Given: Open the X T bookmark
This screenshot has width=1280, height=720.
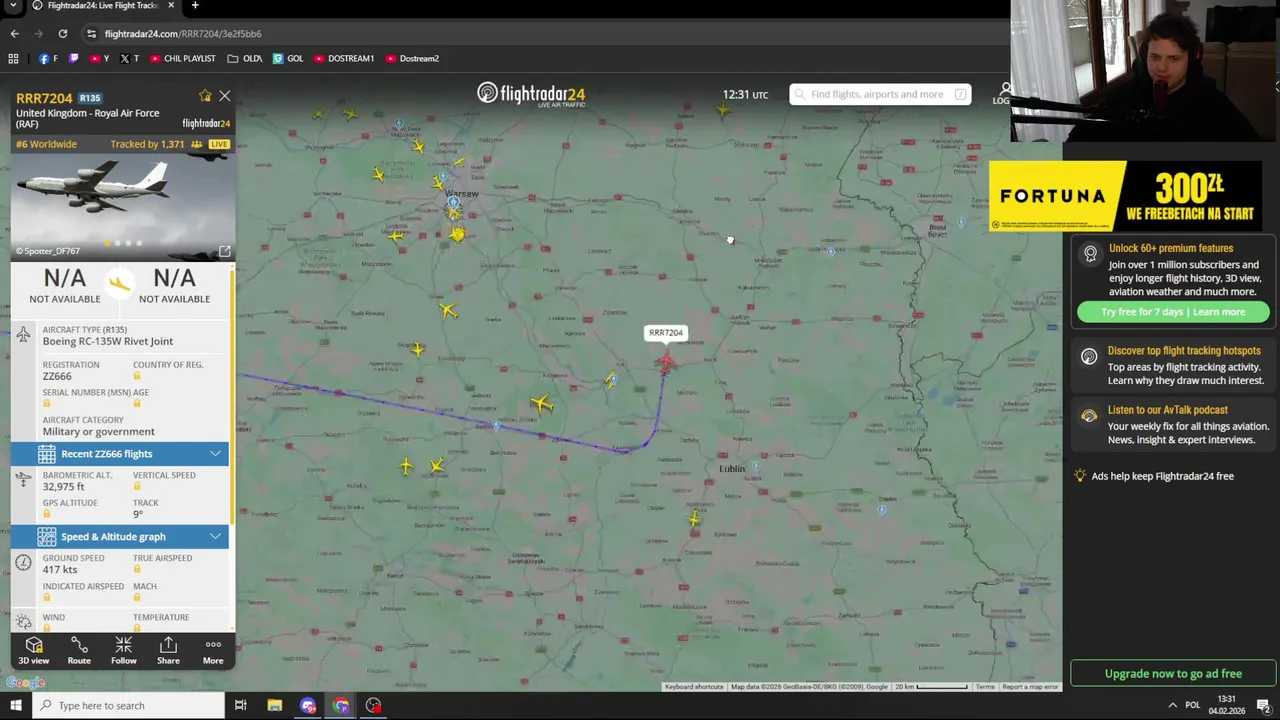Looking at the screenshot, I should 129,59.
